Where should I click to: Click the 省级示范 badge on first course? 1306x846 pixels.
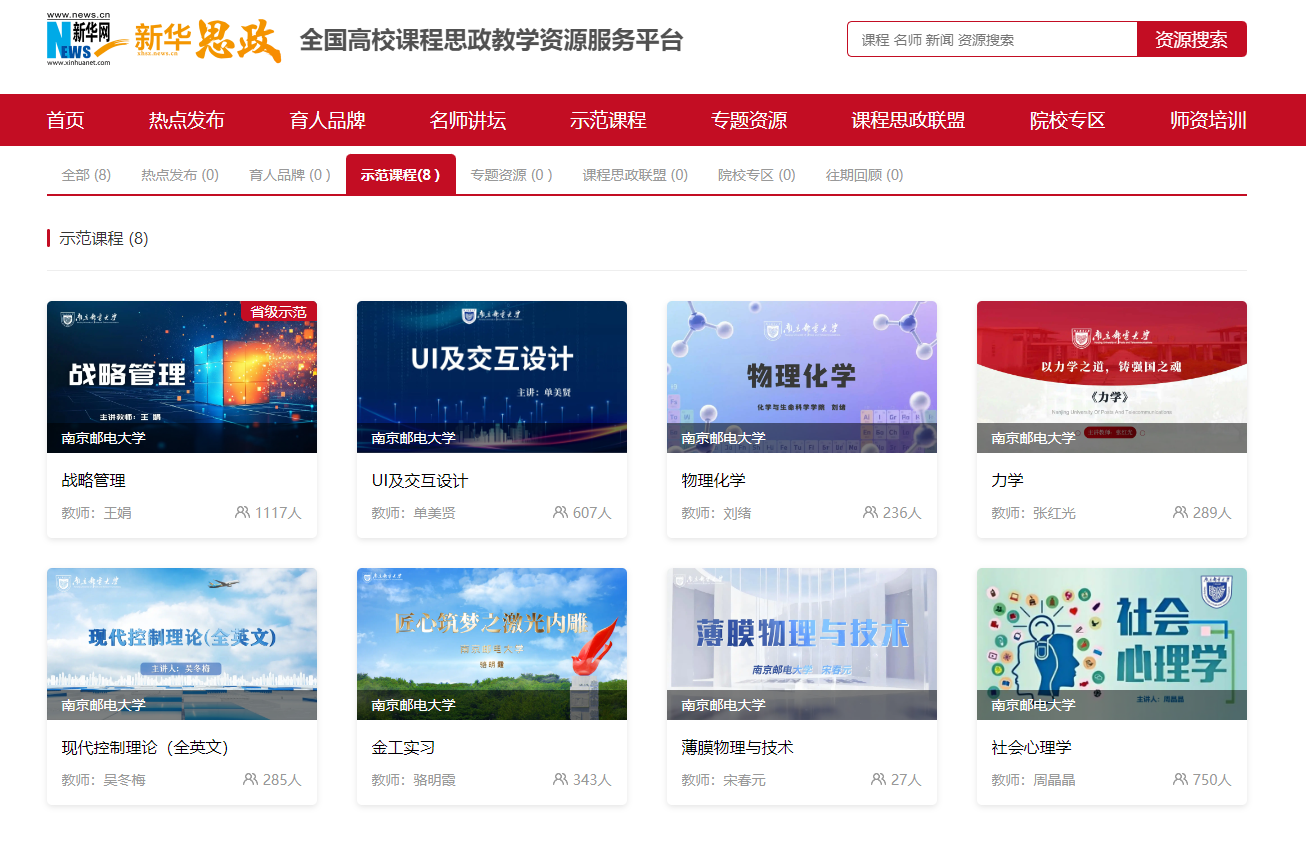(x=278, y=312)
